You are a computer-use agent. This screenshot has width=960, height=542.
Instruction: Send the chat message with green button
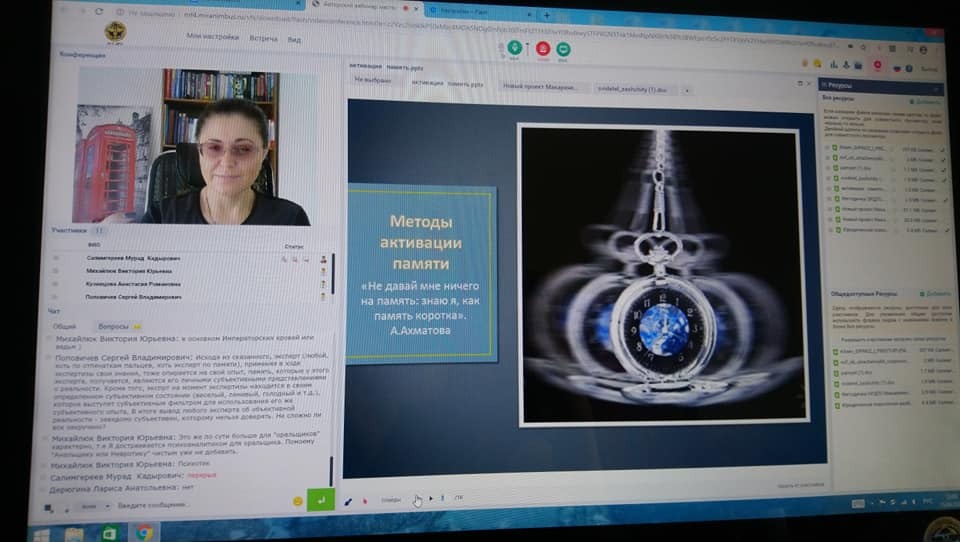click(x=321, y=500)
